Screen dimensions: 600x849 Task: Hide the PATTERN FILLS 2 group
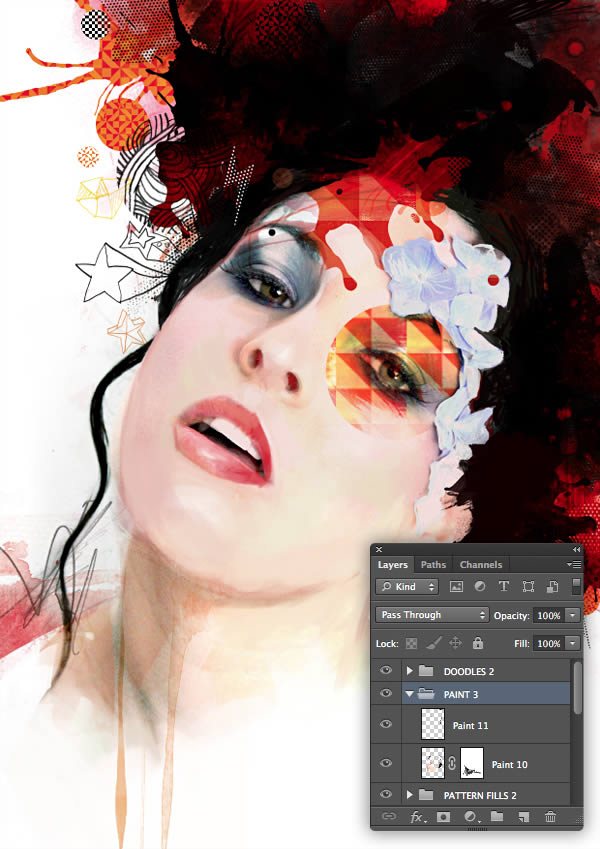point(386,794)
